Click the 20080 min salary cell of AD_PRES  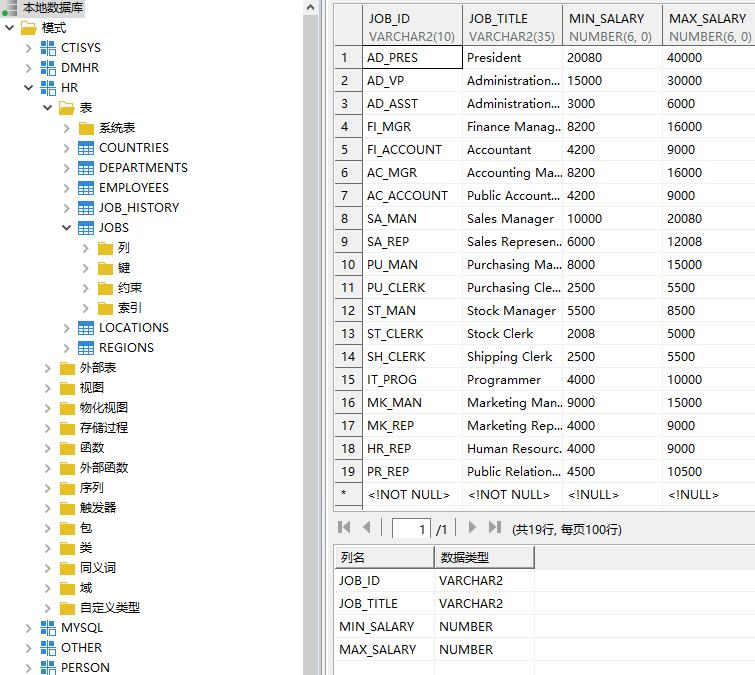[612, 58]
